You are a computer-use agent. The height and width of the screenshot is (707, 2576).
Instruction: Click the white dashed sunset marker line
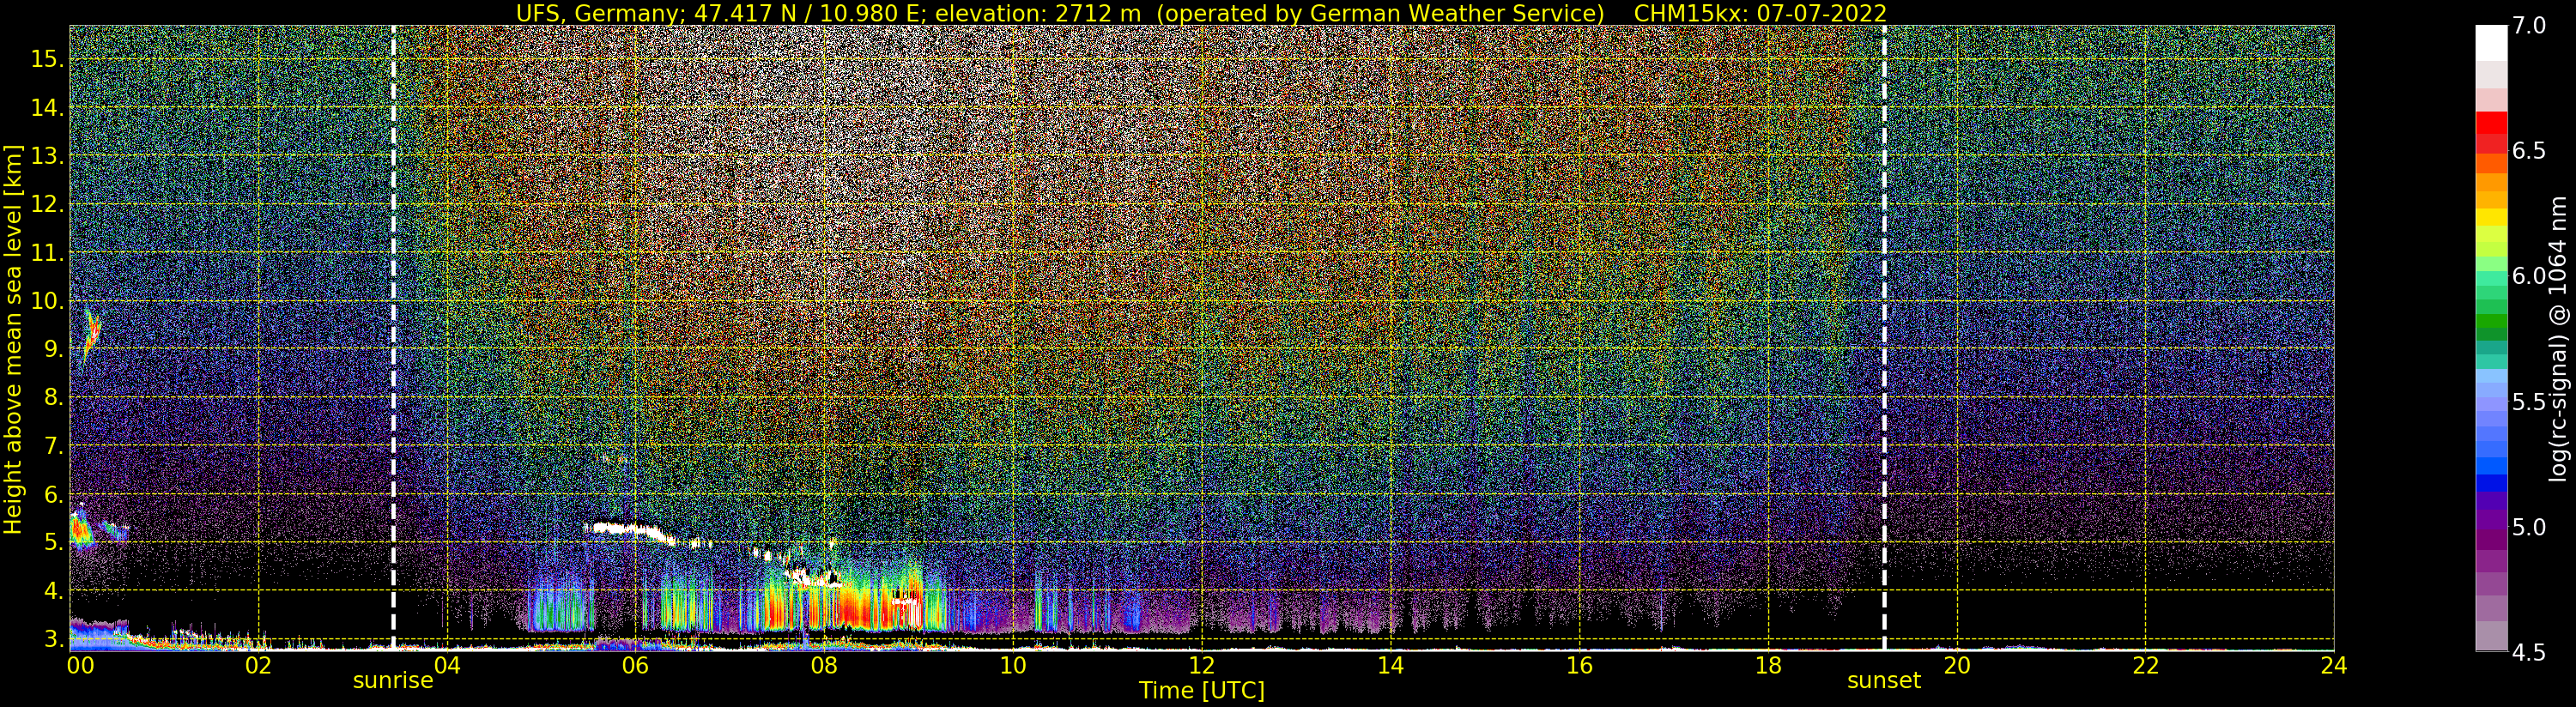[1884, 337]
